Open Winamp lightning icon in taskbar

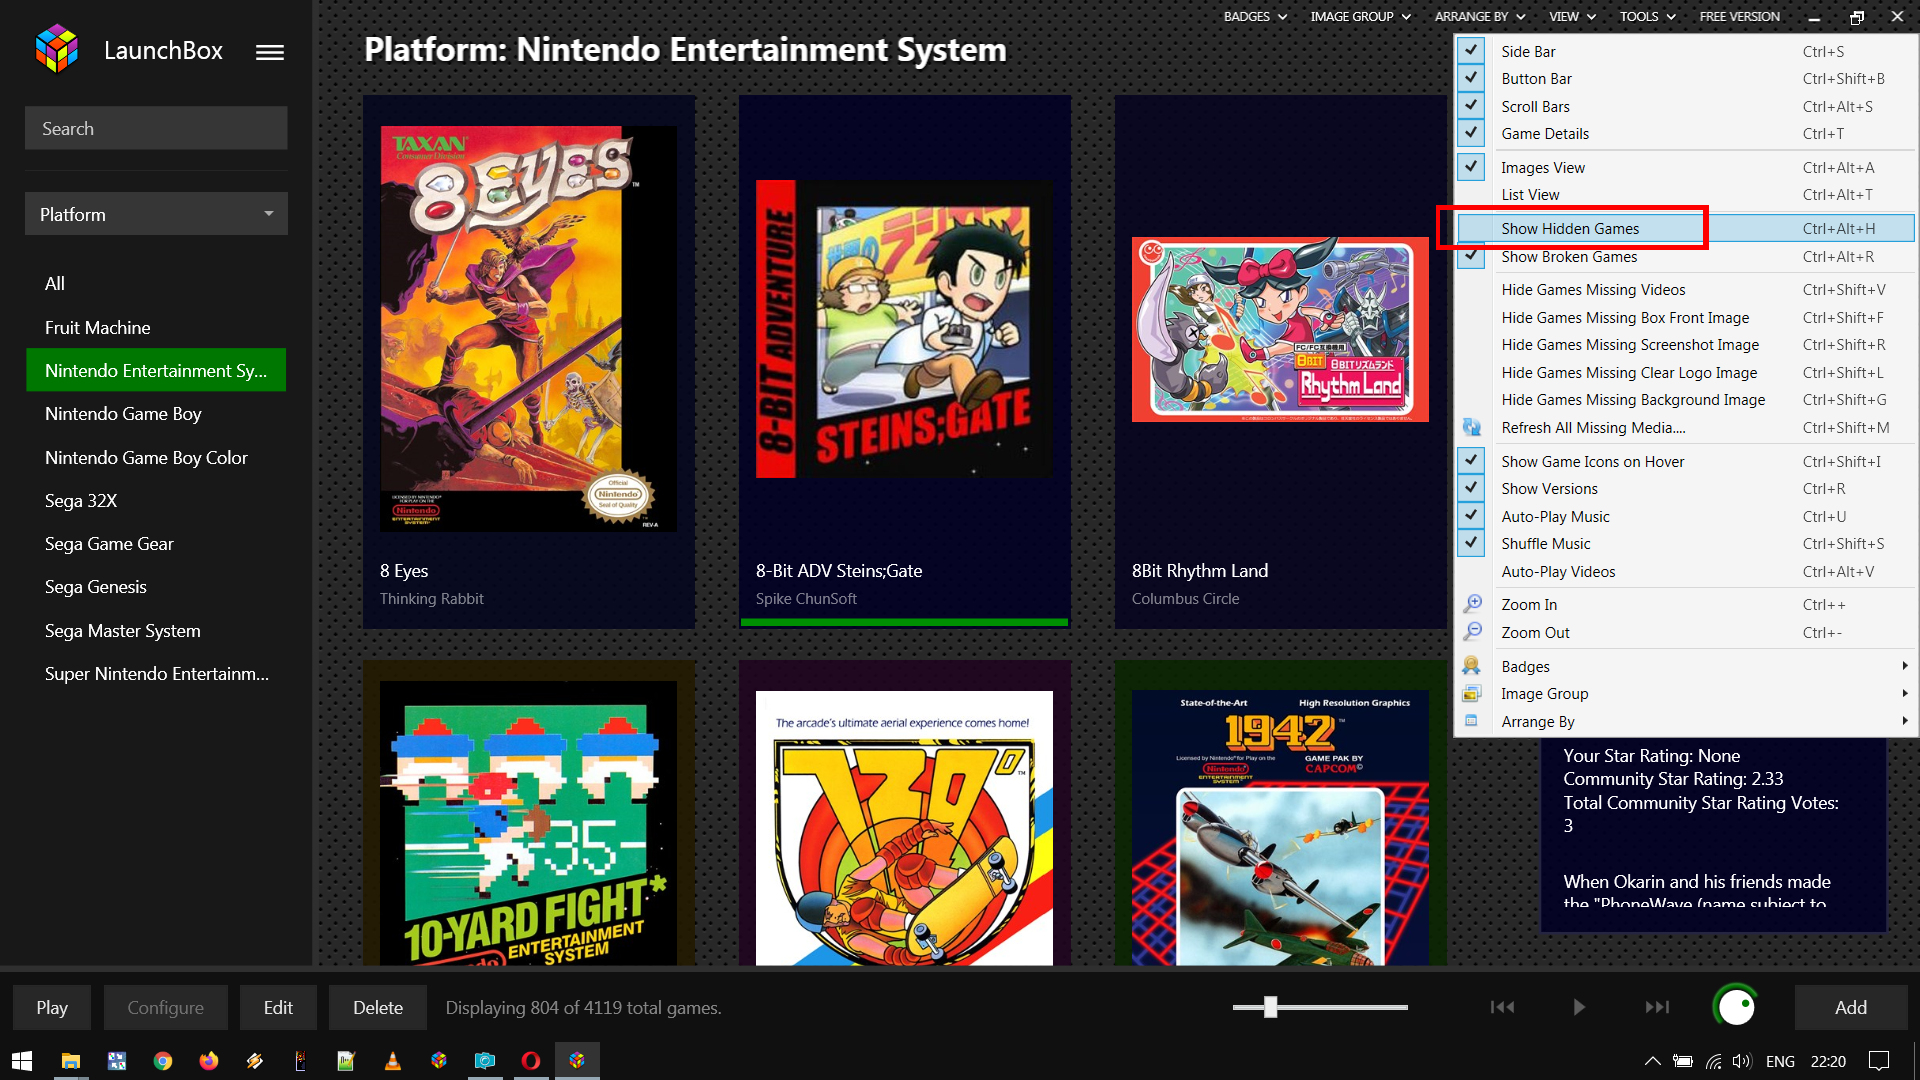pos(255,1061)
